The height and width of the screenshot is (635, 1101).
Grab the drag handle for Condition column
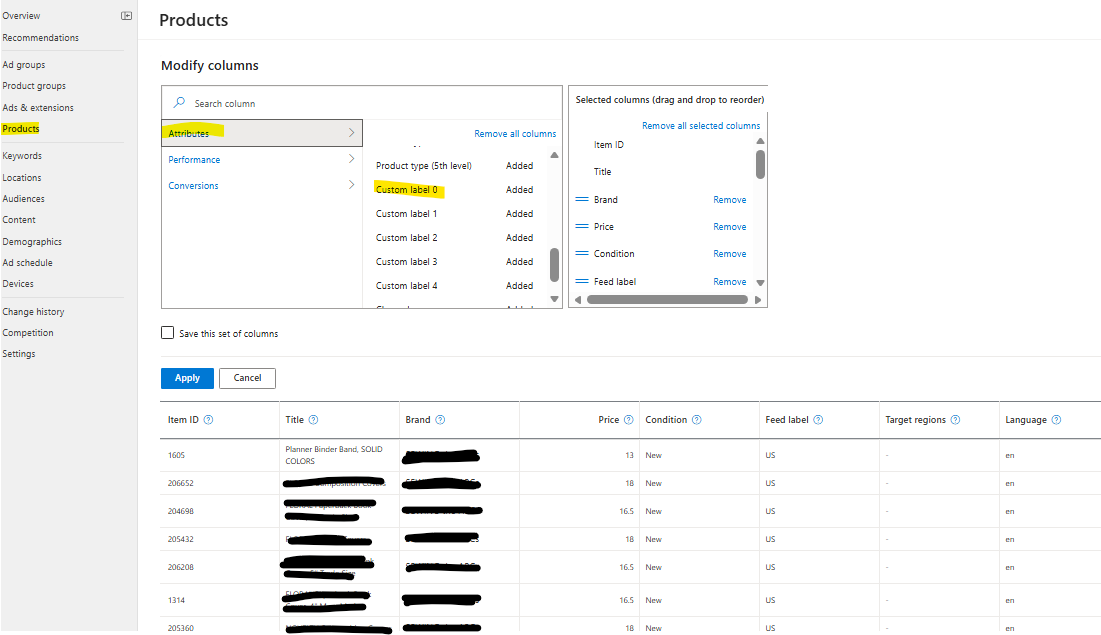tap(582, 253)
